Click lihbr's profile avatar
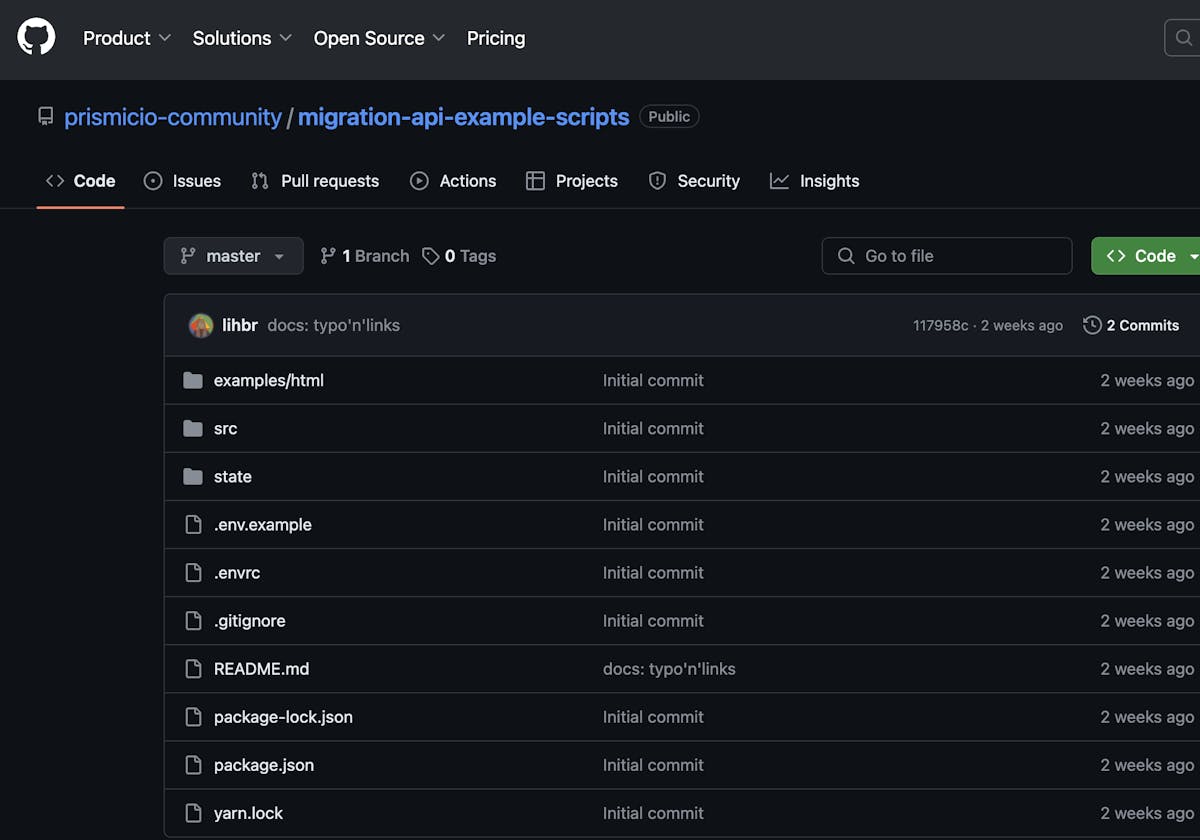Viewport: 1200px width, 840px height. coord(200,325)
